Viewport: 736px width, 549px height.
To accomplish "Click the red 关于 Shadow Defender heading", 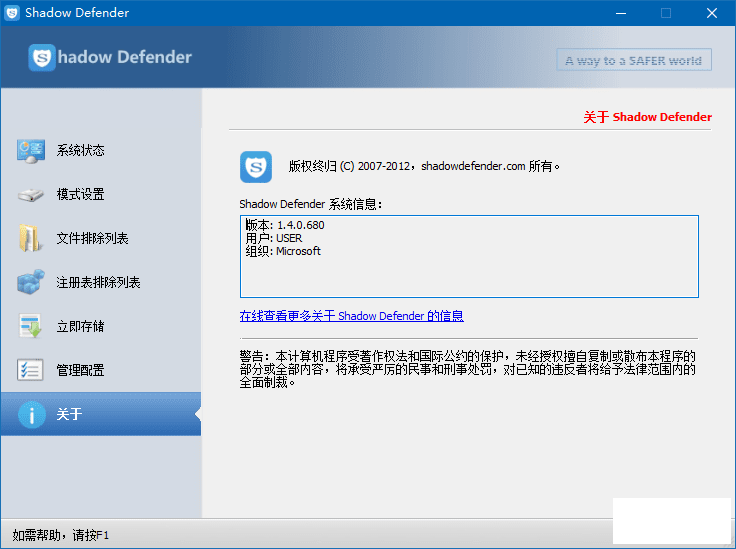I will click(647, 117).
